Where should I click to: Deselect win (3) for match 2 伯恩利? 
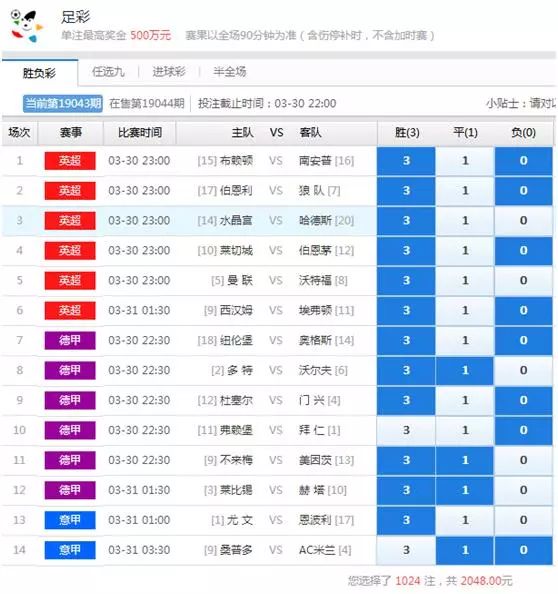tap(406, 191)
